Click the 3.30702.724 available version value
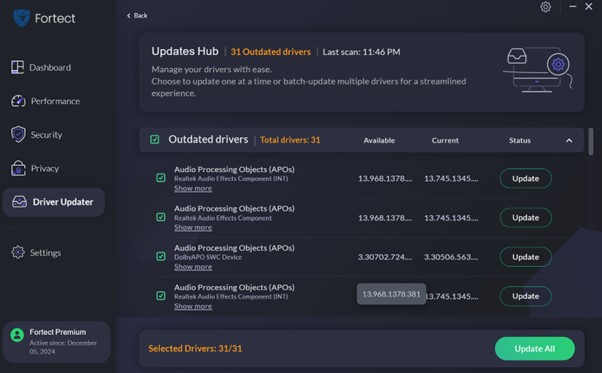The image size is (602, 373). [x=385, y=257]
